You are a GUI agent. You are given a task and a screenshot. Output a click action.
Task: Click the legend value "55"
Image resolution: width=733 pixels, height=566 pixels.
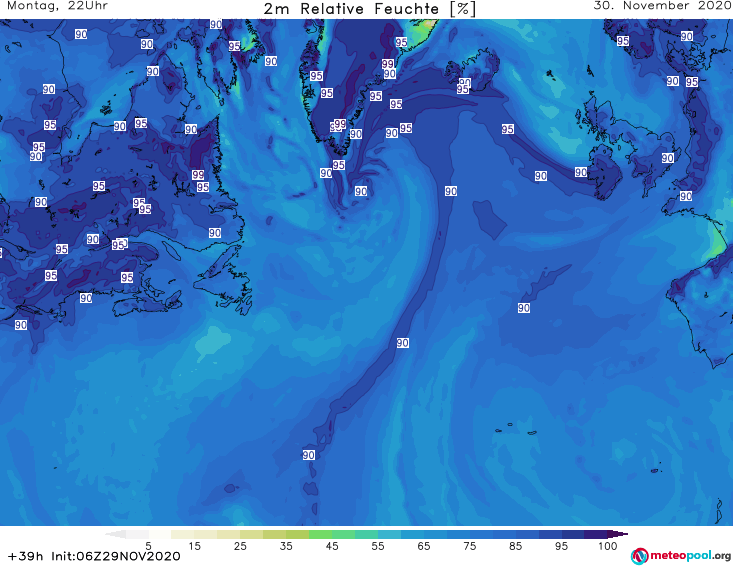pos(378,546)
